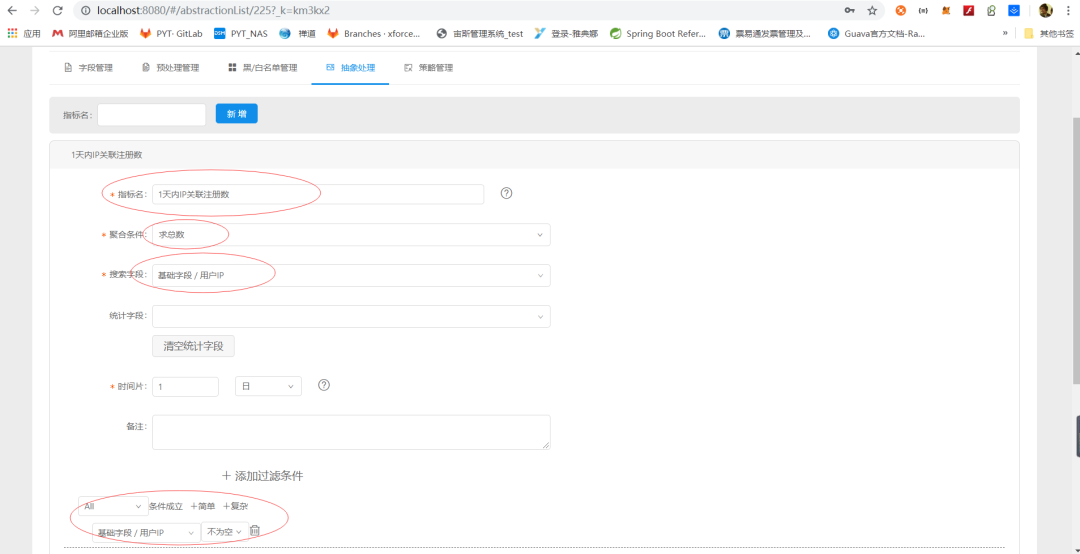Open the 登录-雅典娜 bookmark
The width and height of the screenshot is (1080, 554).
(x=565, y=33)
